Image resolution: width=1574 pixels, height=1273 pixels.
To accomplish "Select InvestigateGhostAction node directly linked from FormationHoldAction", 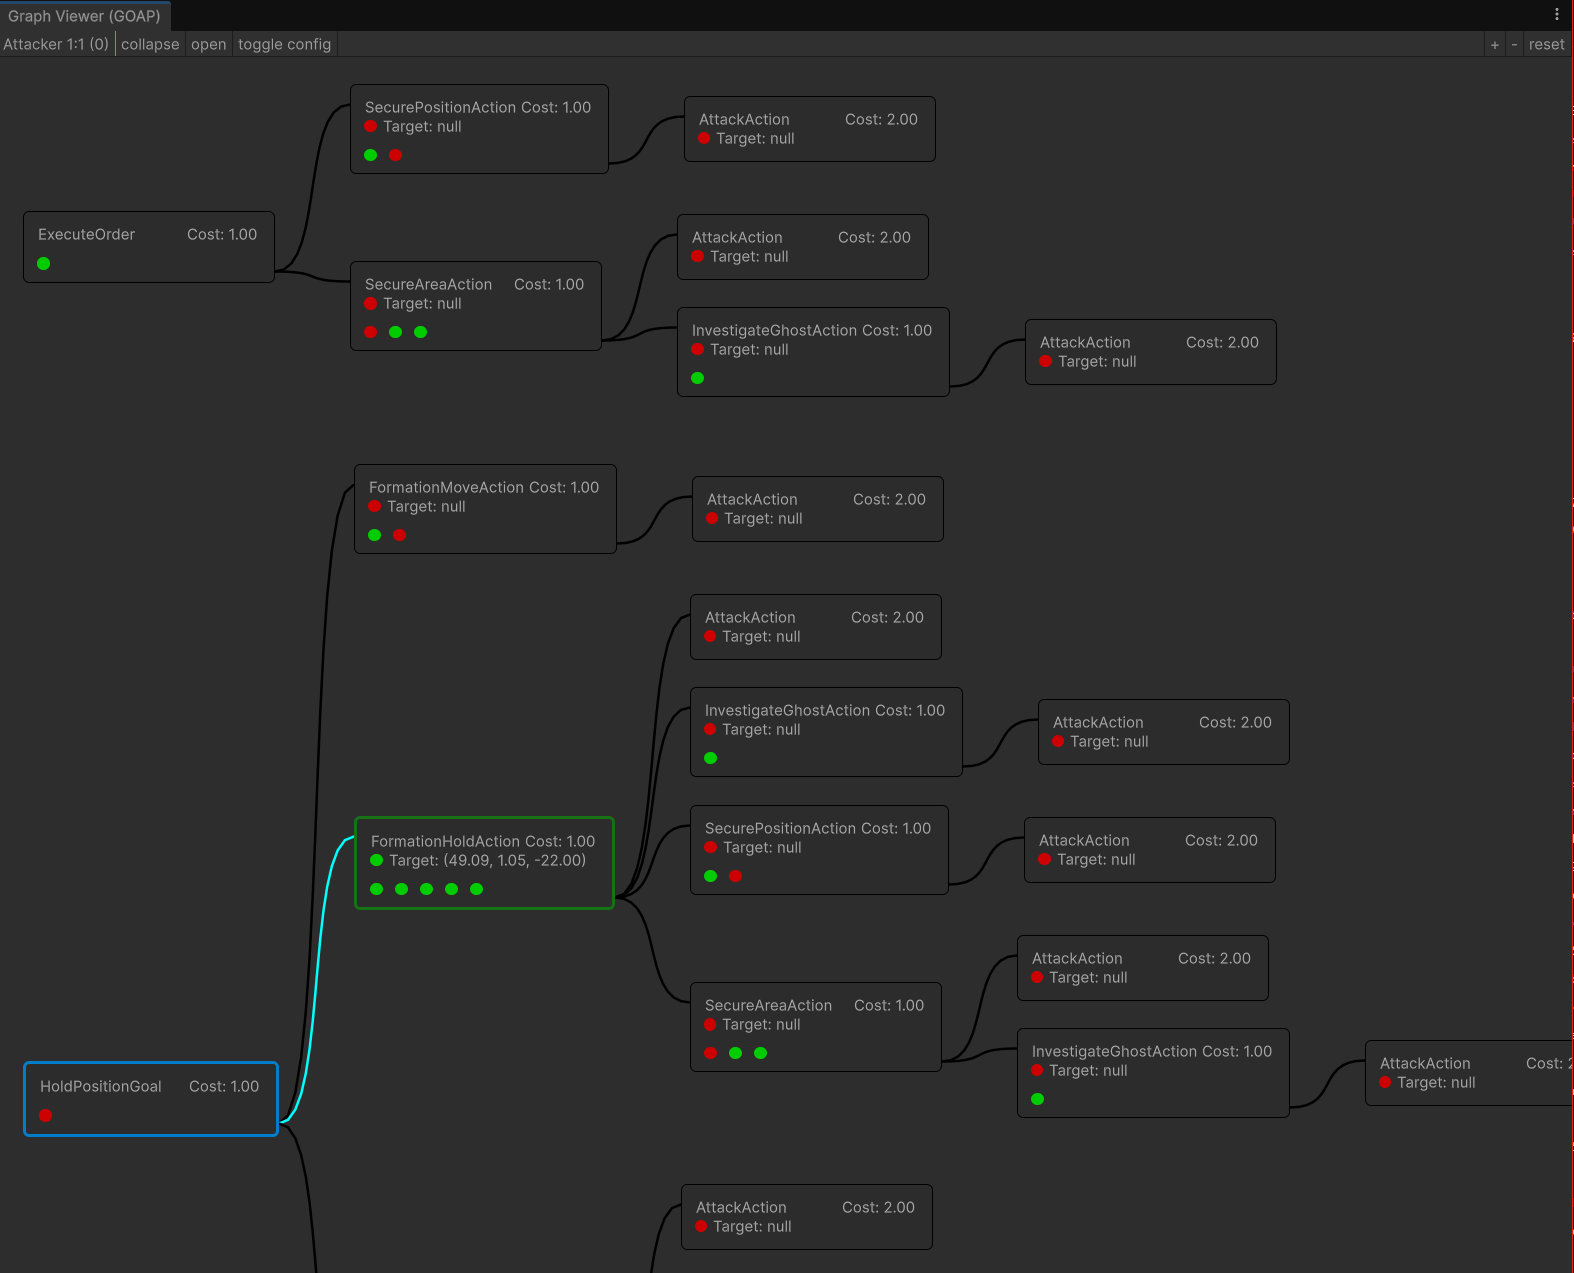I will (826, 732).
